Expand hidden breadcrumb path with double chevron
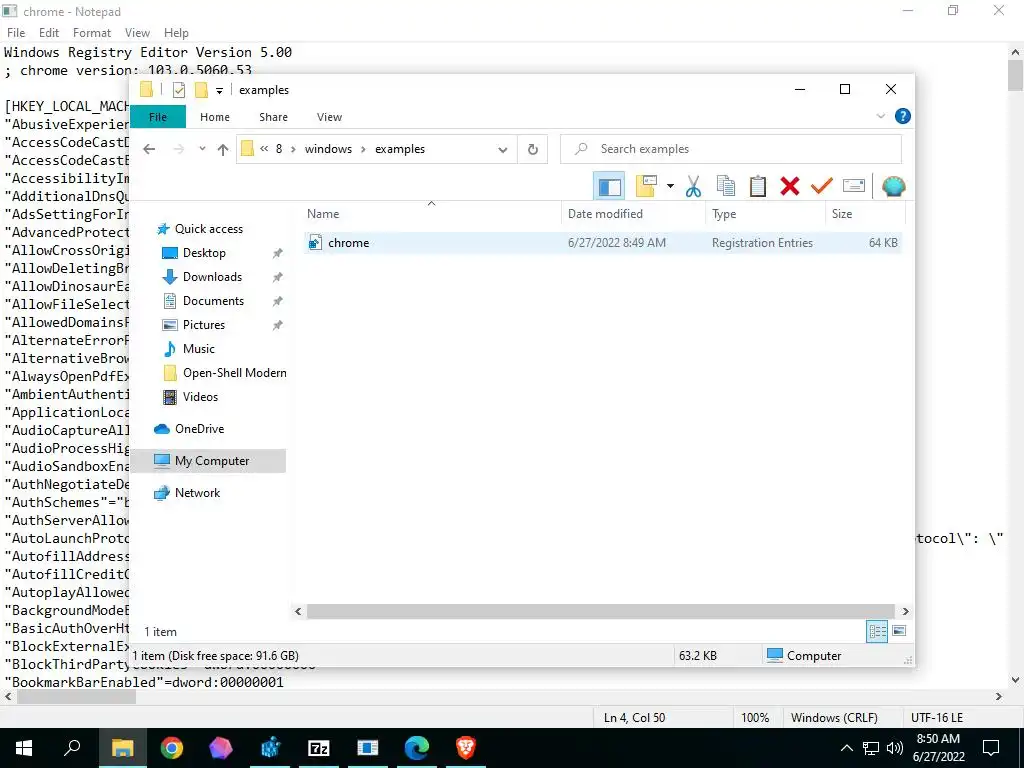1024x768 pixels. [264, 149]
